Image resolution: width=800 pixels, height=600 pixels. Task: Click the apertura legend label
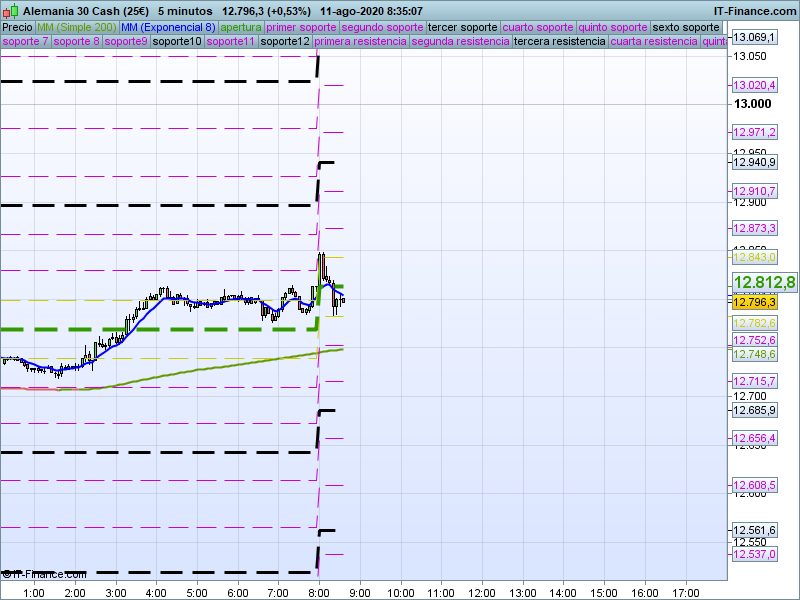coord(241,27)
